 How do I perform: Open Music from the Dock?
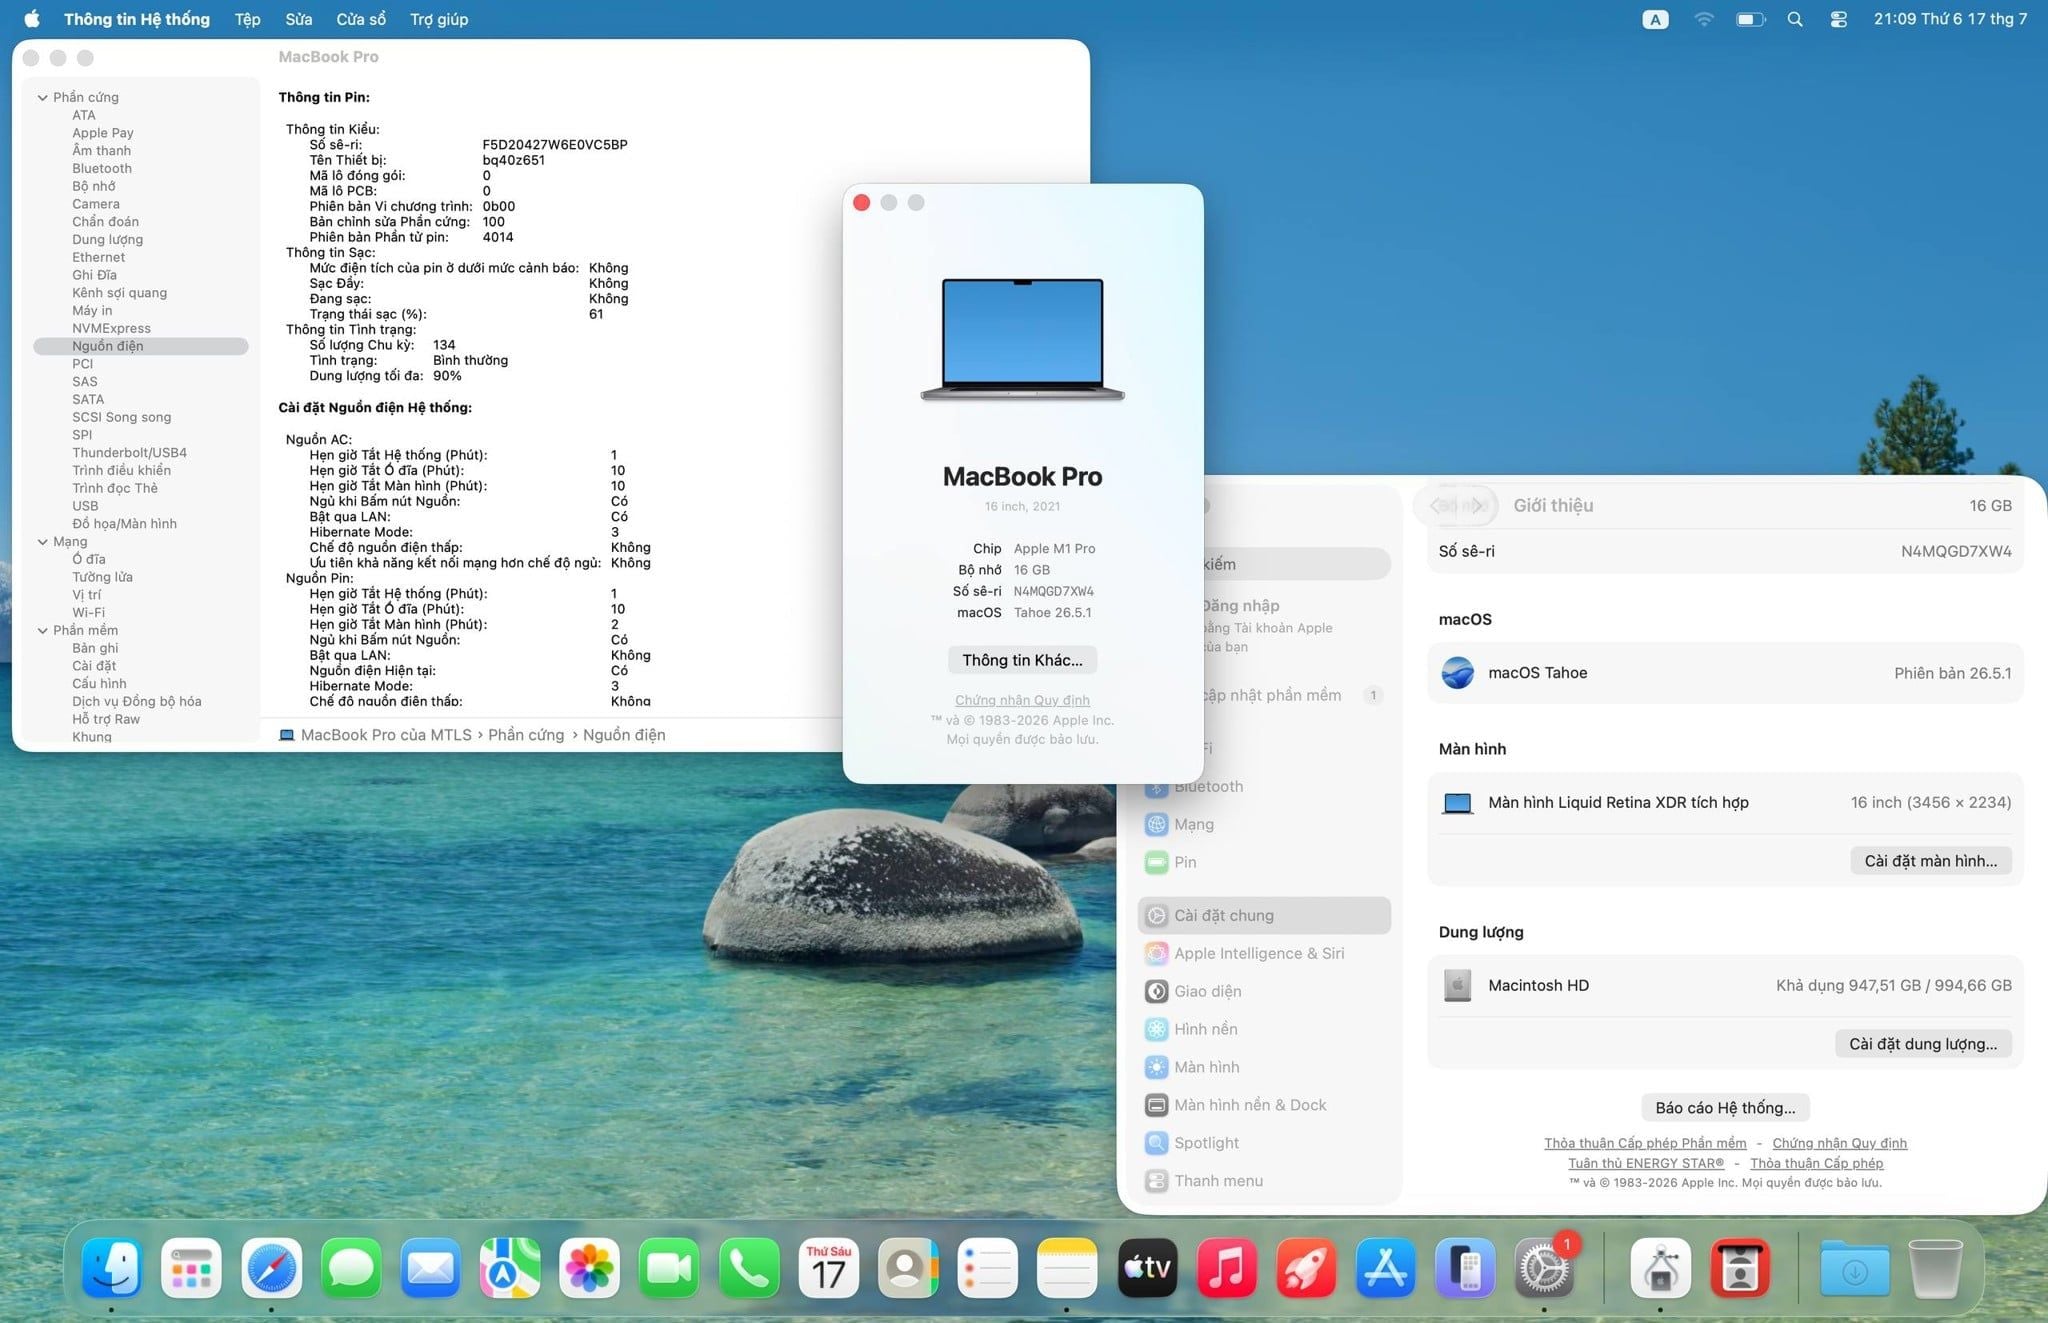pyautogui.click(x=1227, y=1268)
